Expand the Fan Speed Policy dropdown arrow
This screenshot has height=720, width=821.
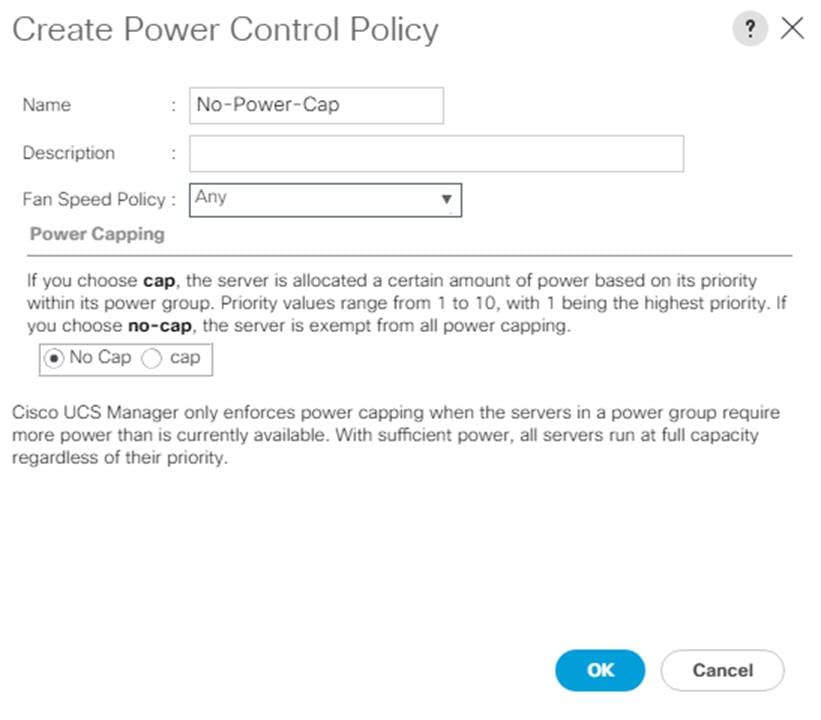pyautogui.click(x=446, y=199)
